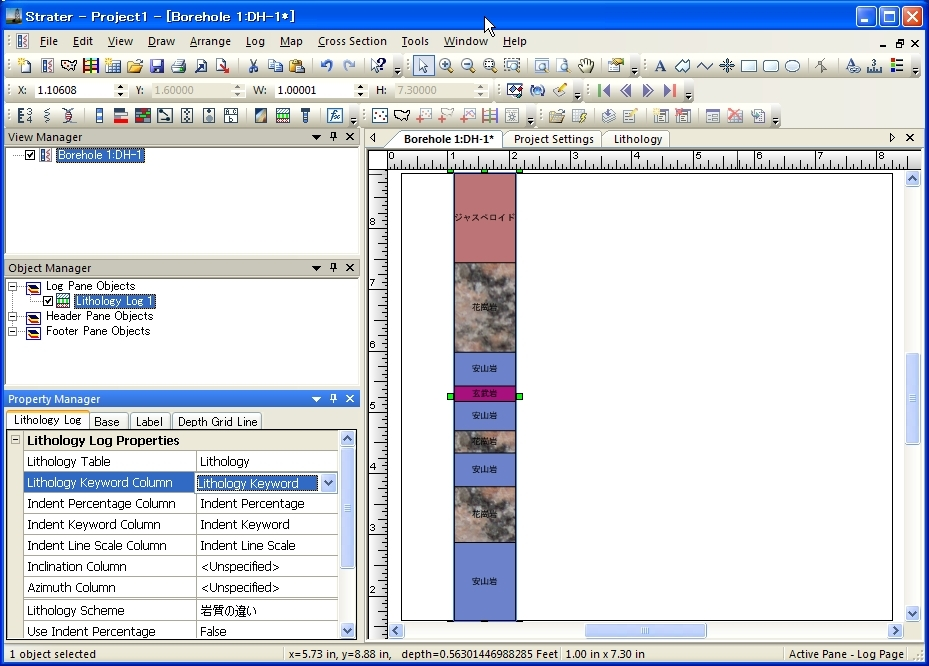Collapse the Lithology Log Properties section
Image resolution: width=929 pixels, height=666 pixels.
(15, 441)
